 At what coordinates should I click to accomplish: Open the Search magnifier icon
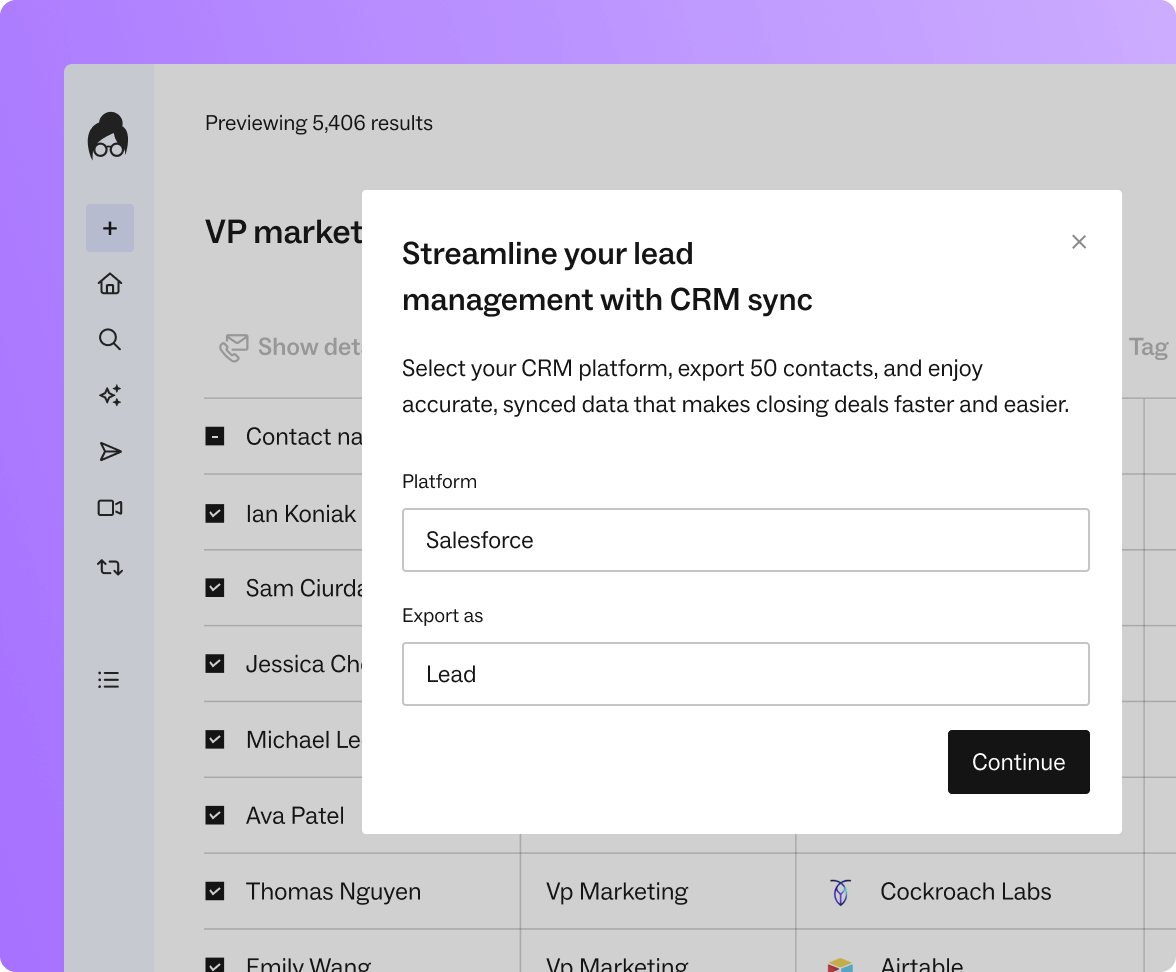(x=110, y=340)
